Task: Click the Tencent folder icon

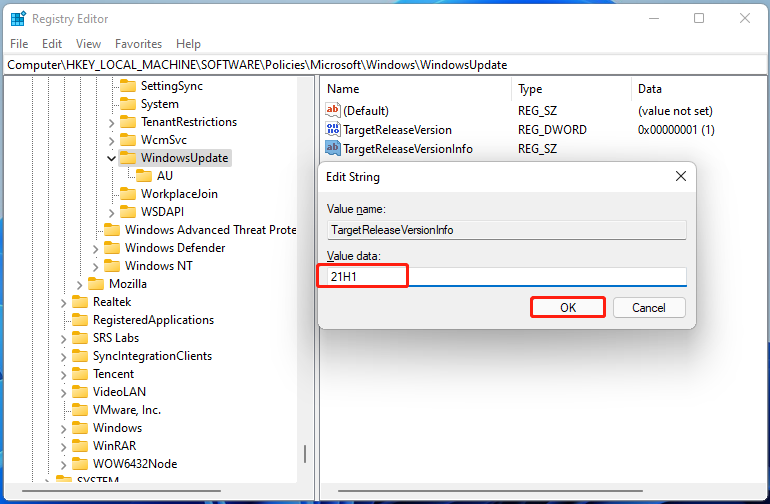Action: click(x=80, y=374)
